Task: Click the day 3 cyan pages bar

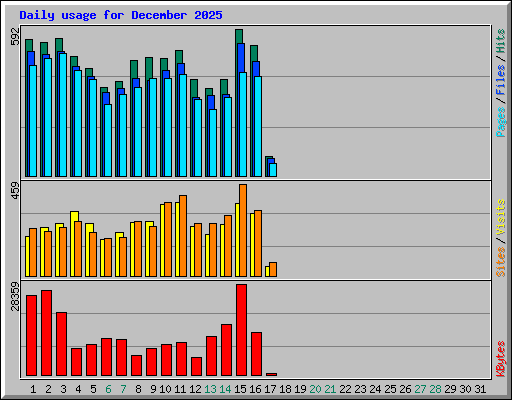Action: pyautogui.click(x=63, y=115)
